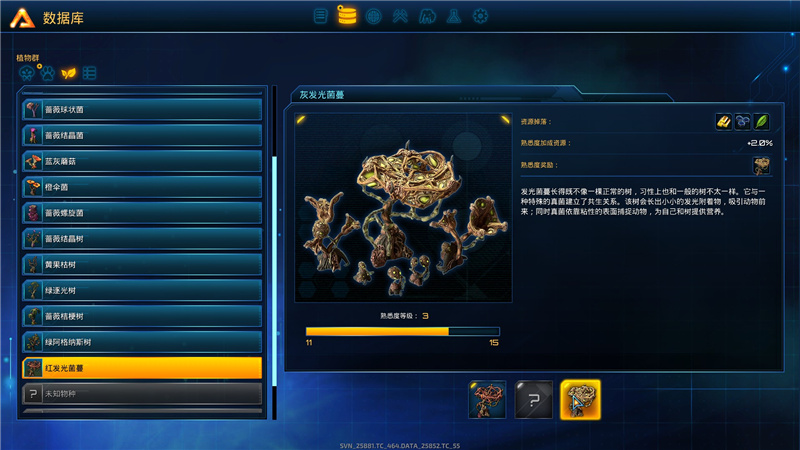800x450 pixels.
Task: Select 蓝灰蘑菇 entry in the list
Action: click(142, 161)
